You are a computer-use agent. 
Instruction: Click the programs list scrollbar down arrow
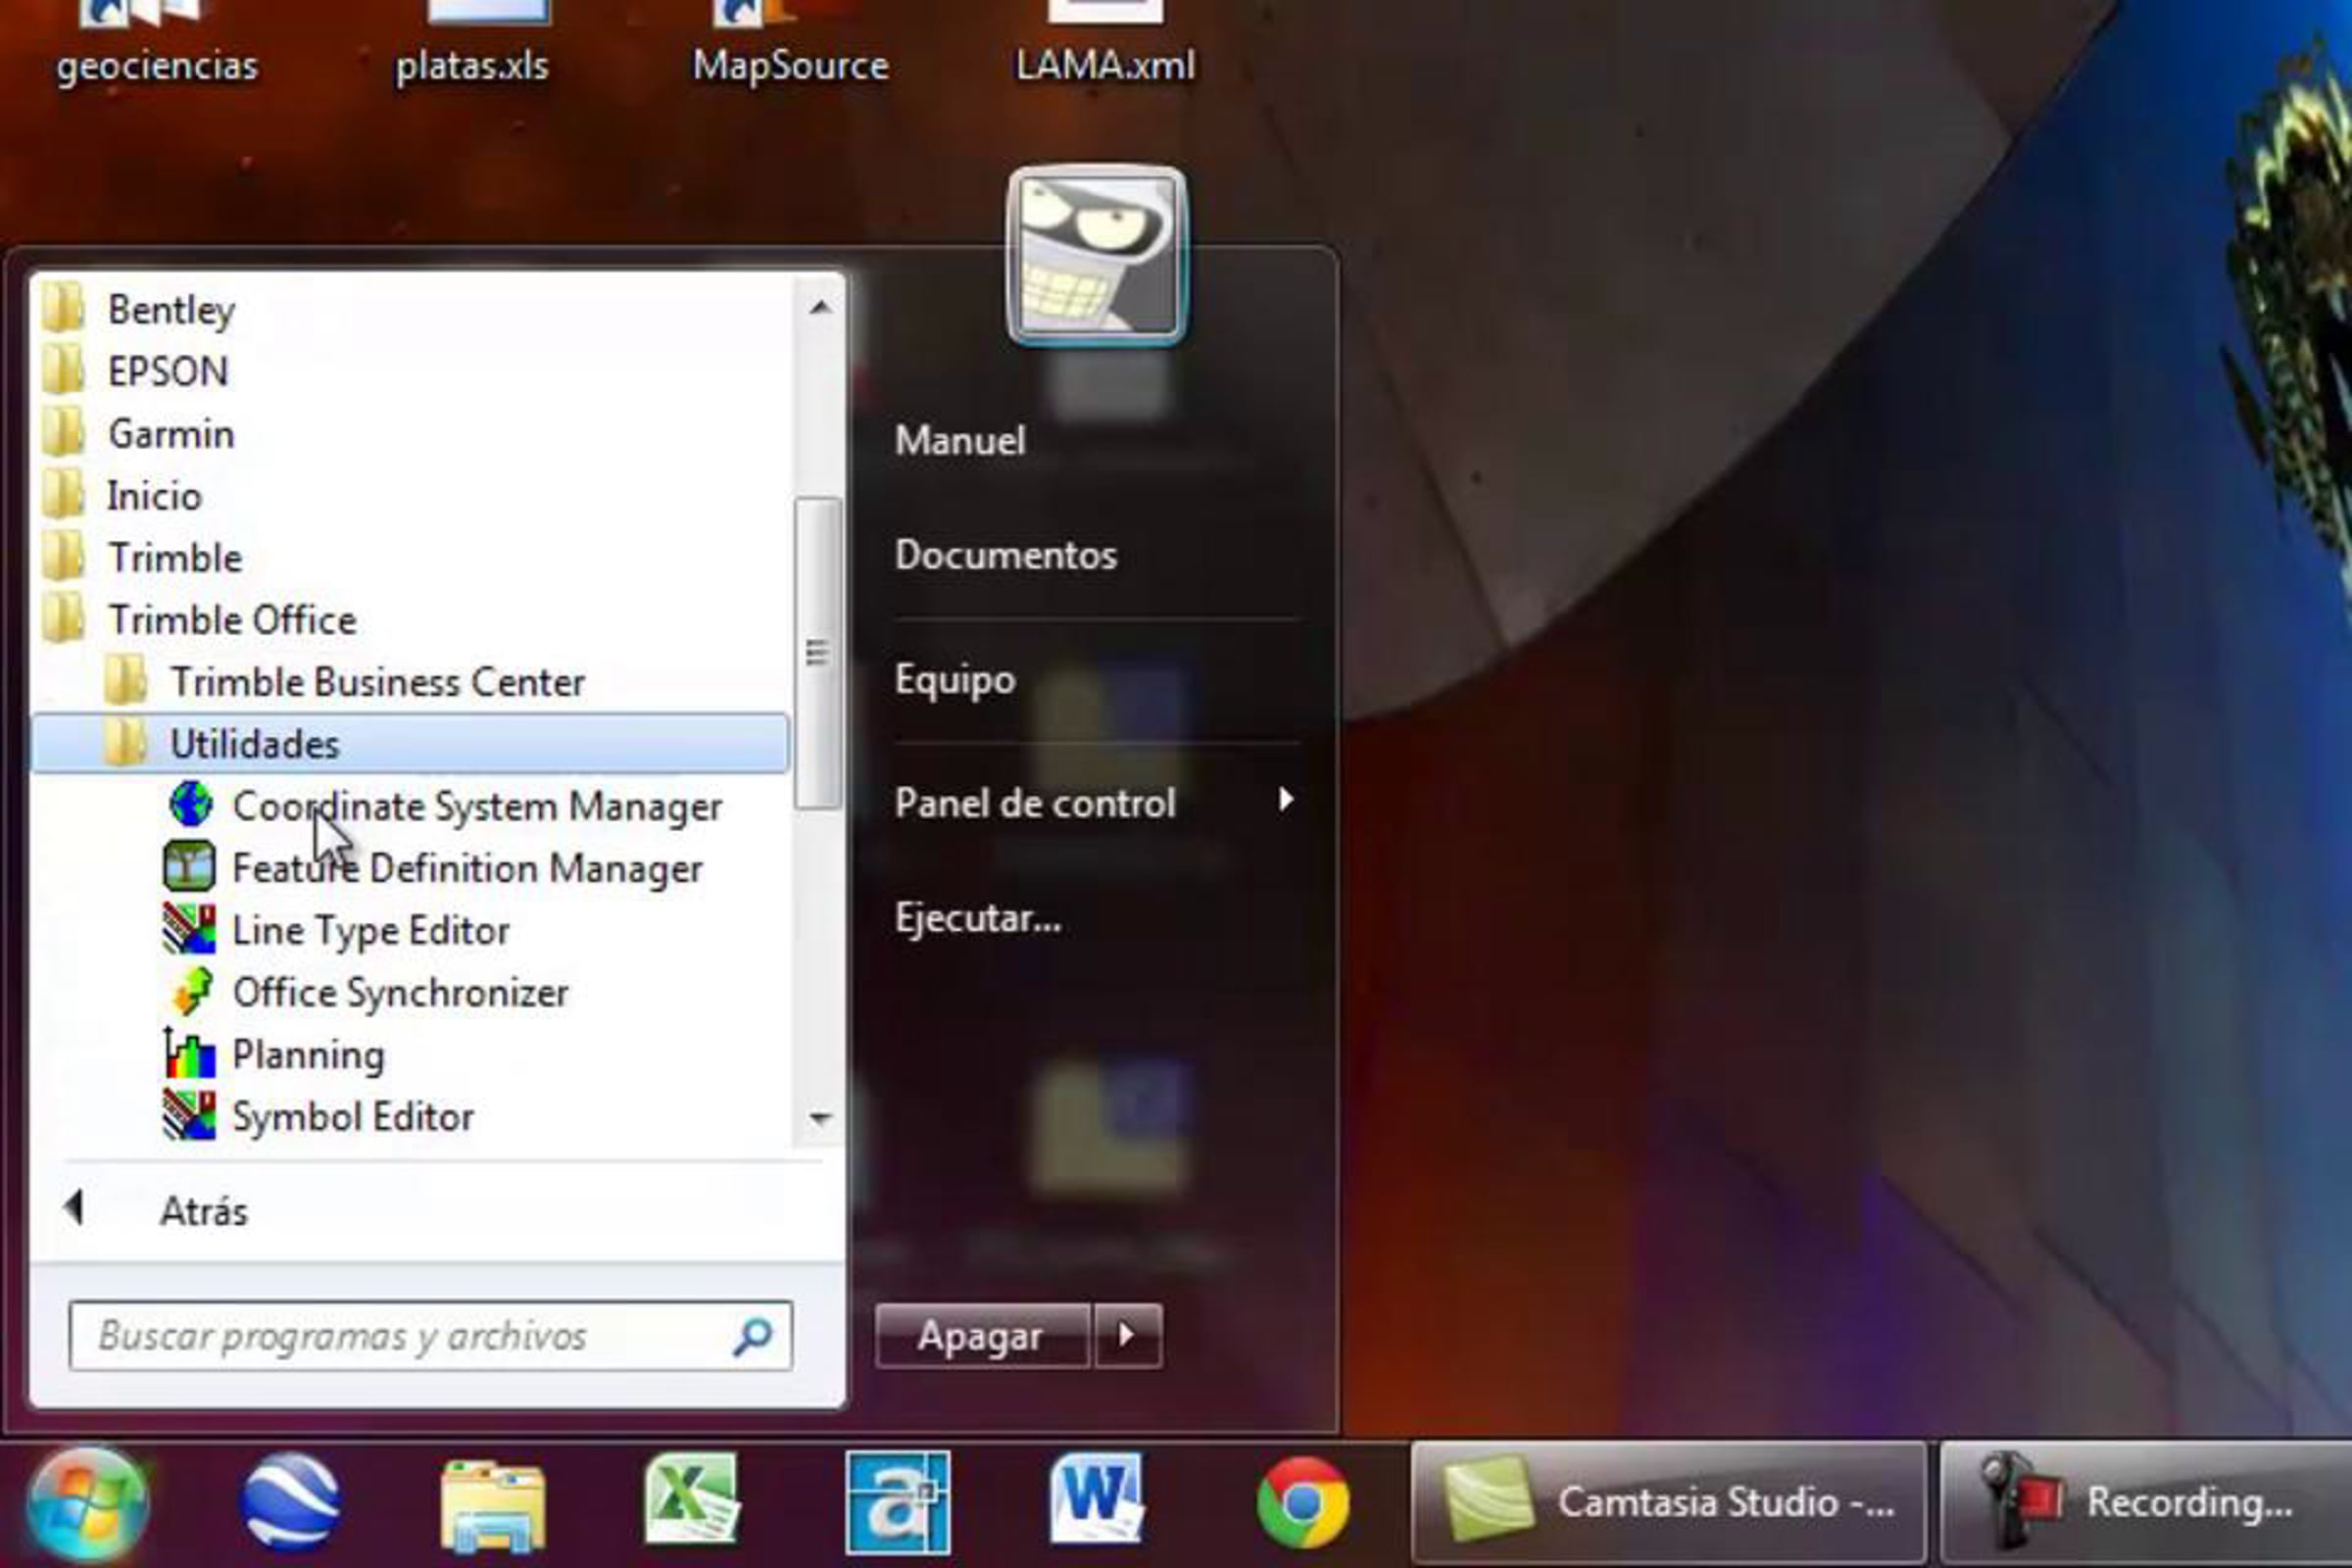click(820, 1118)
